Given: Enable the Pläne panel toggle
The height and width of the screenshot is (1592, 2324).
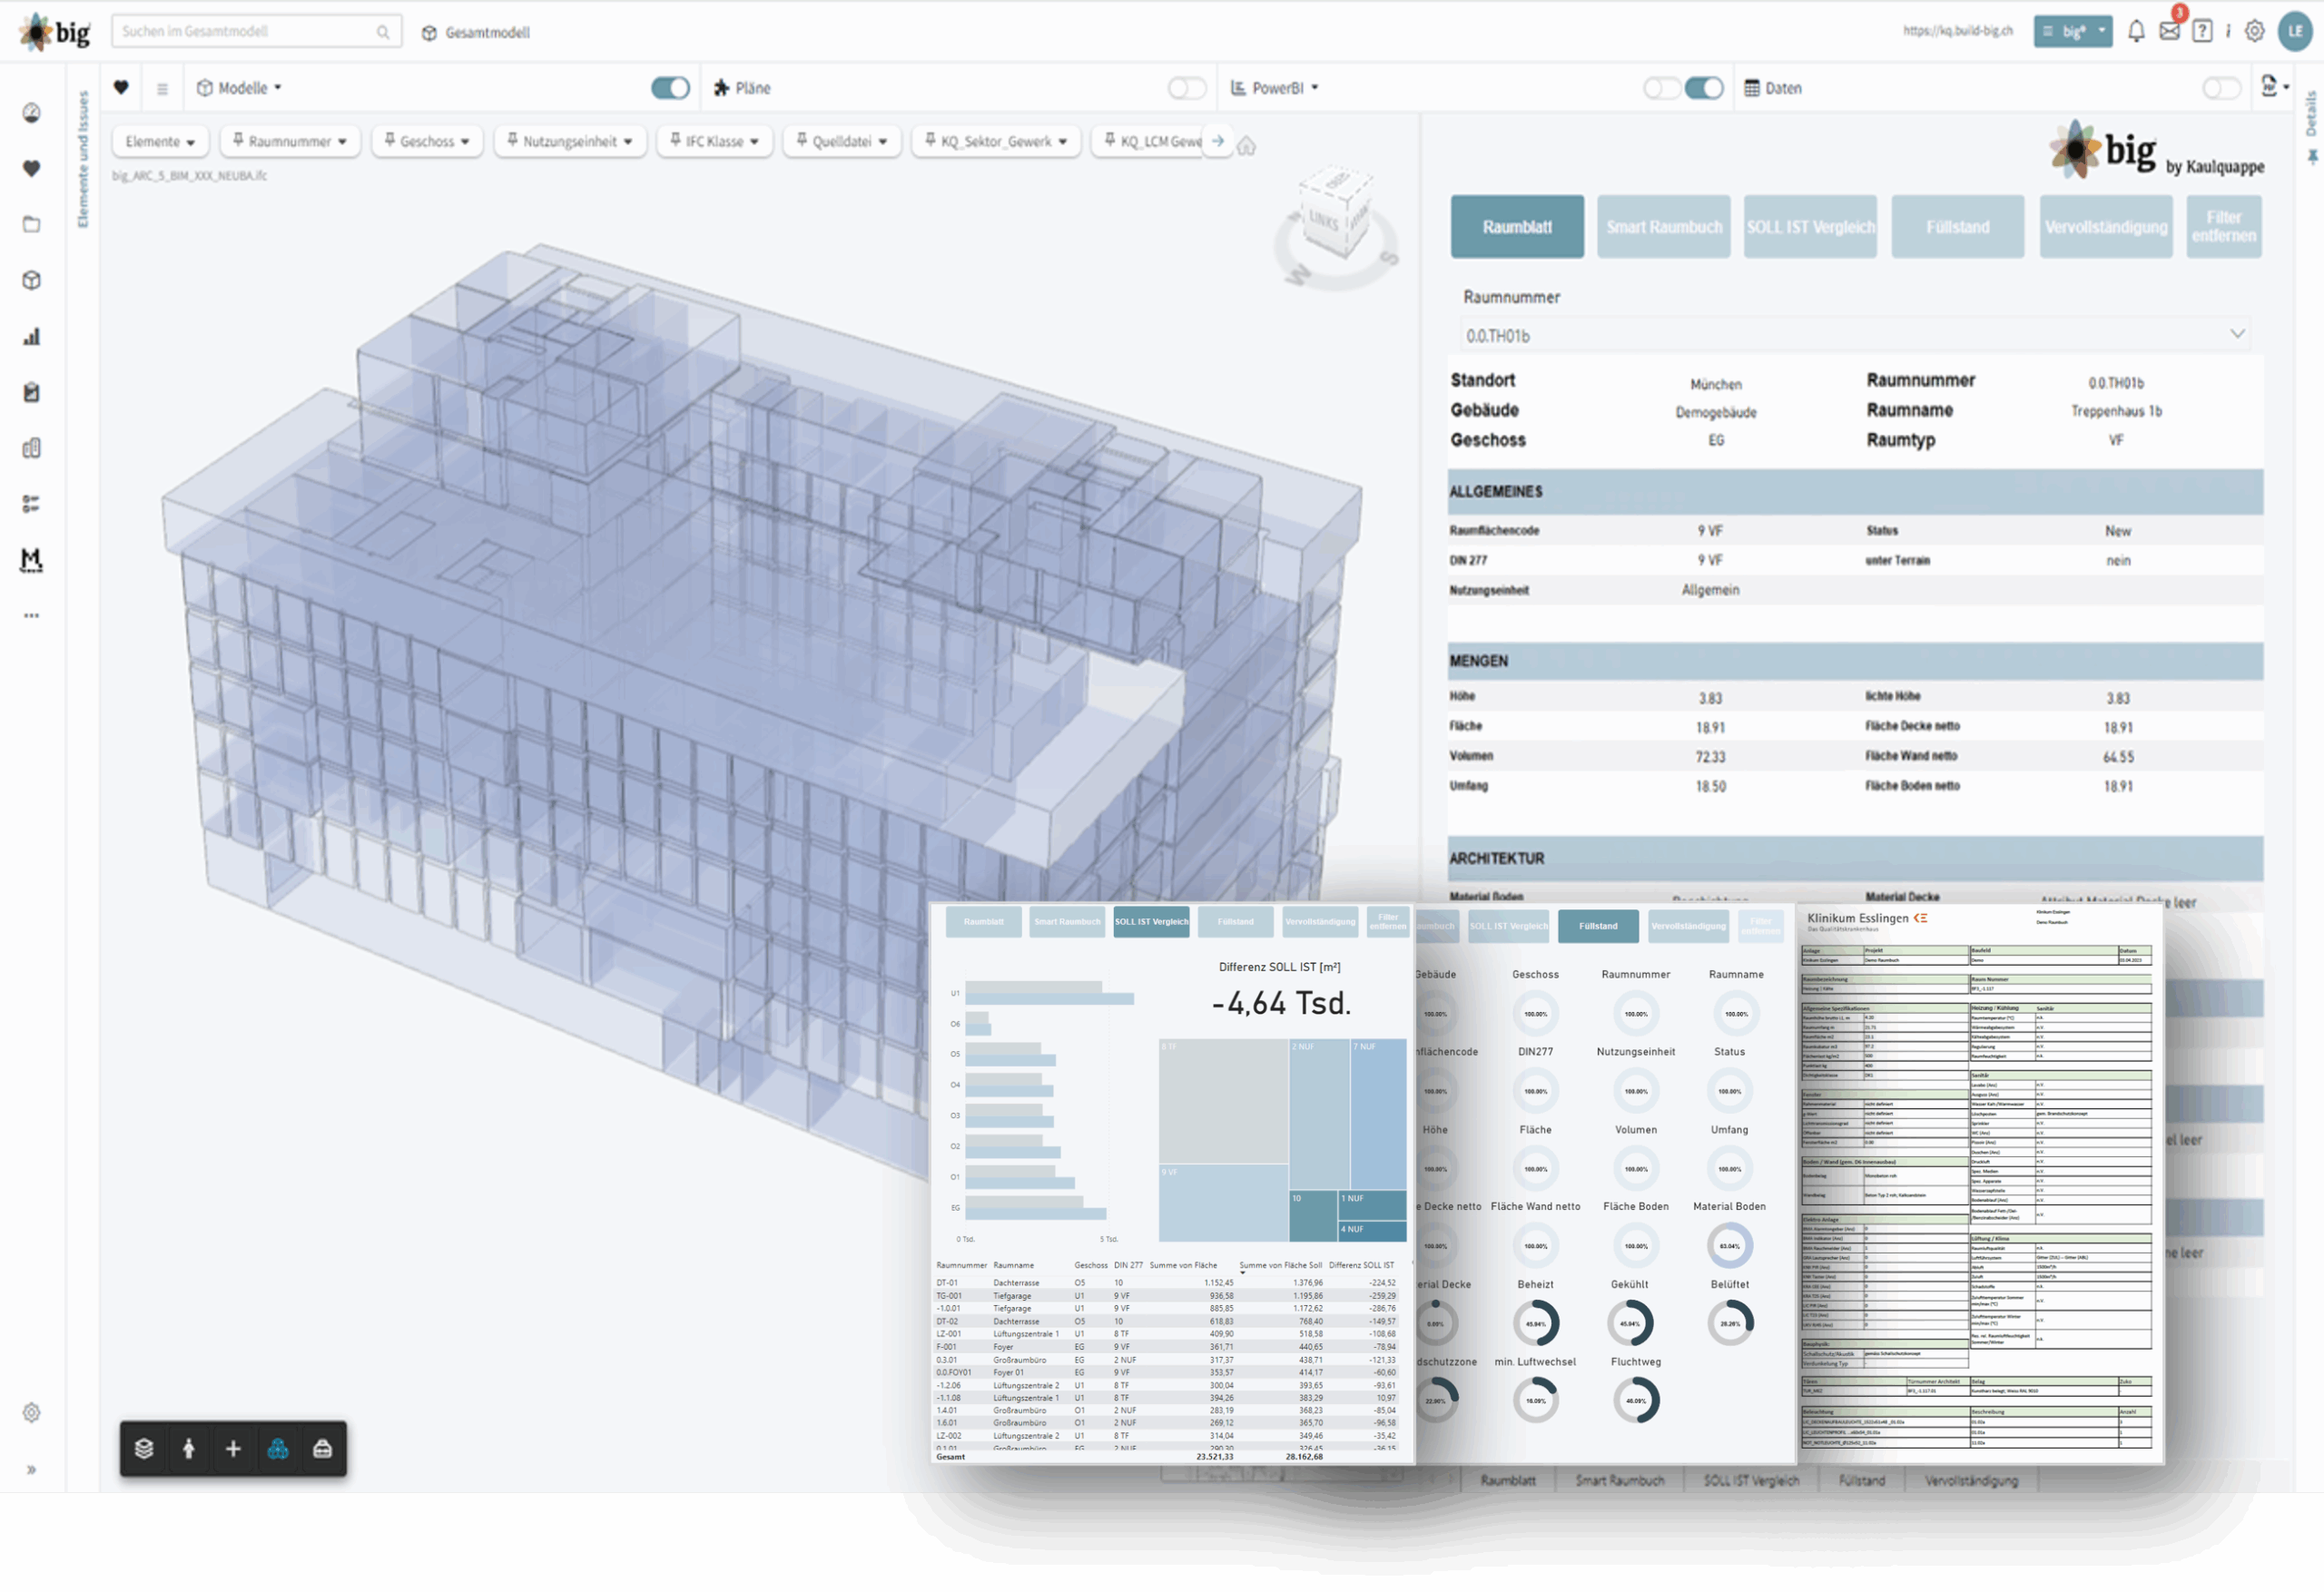Looking at the screenshot, I should [1187, 88].
